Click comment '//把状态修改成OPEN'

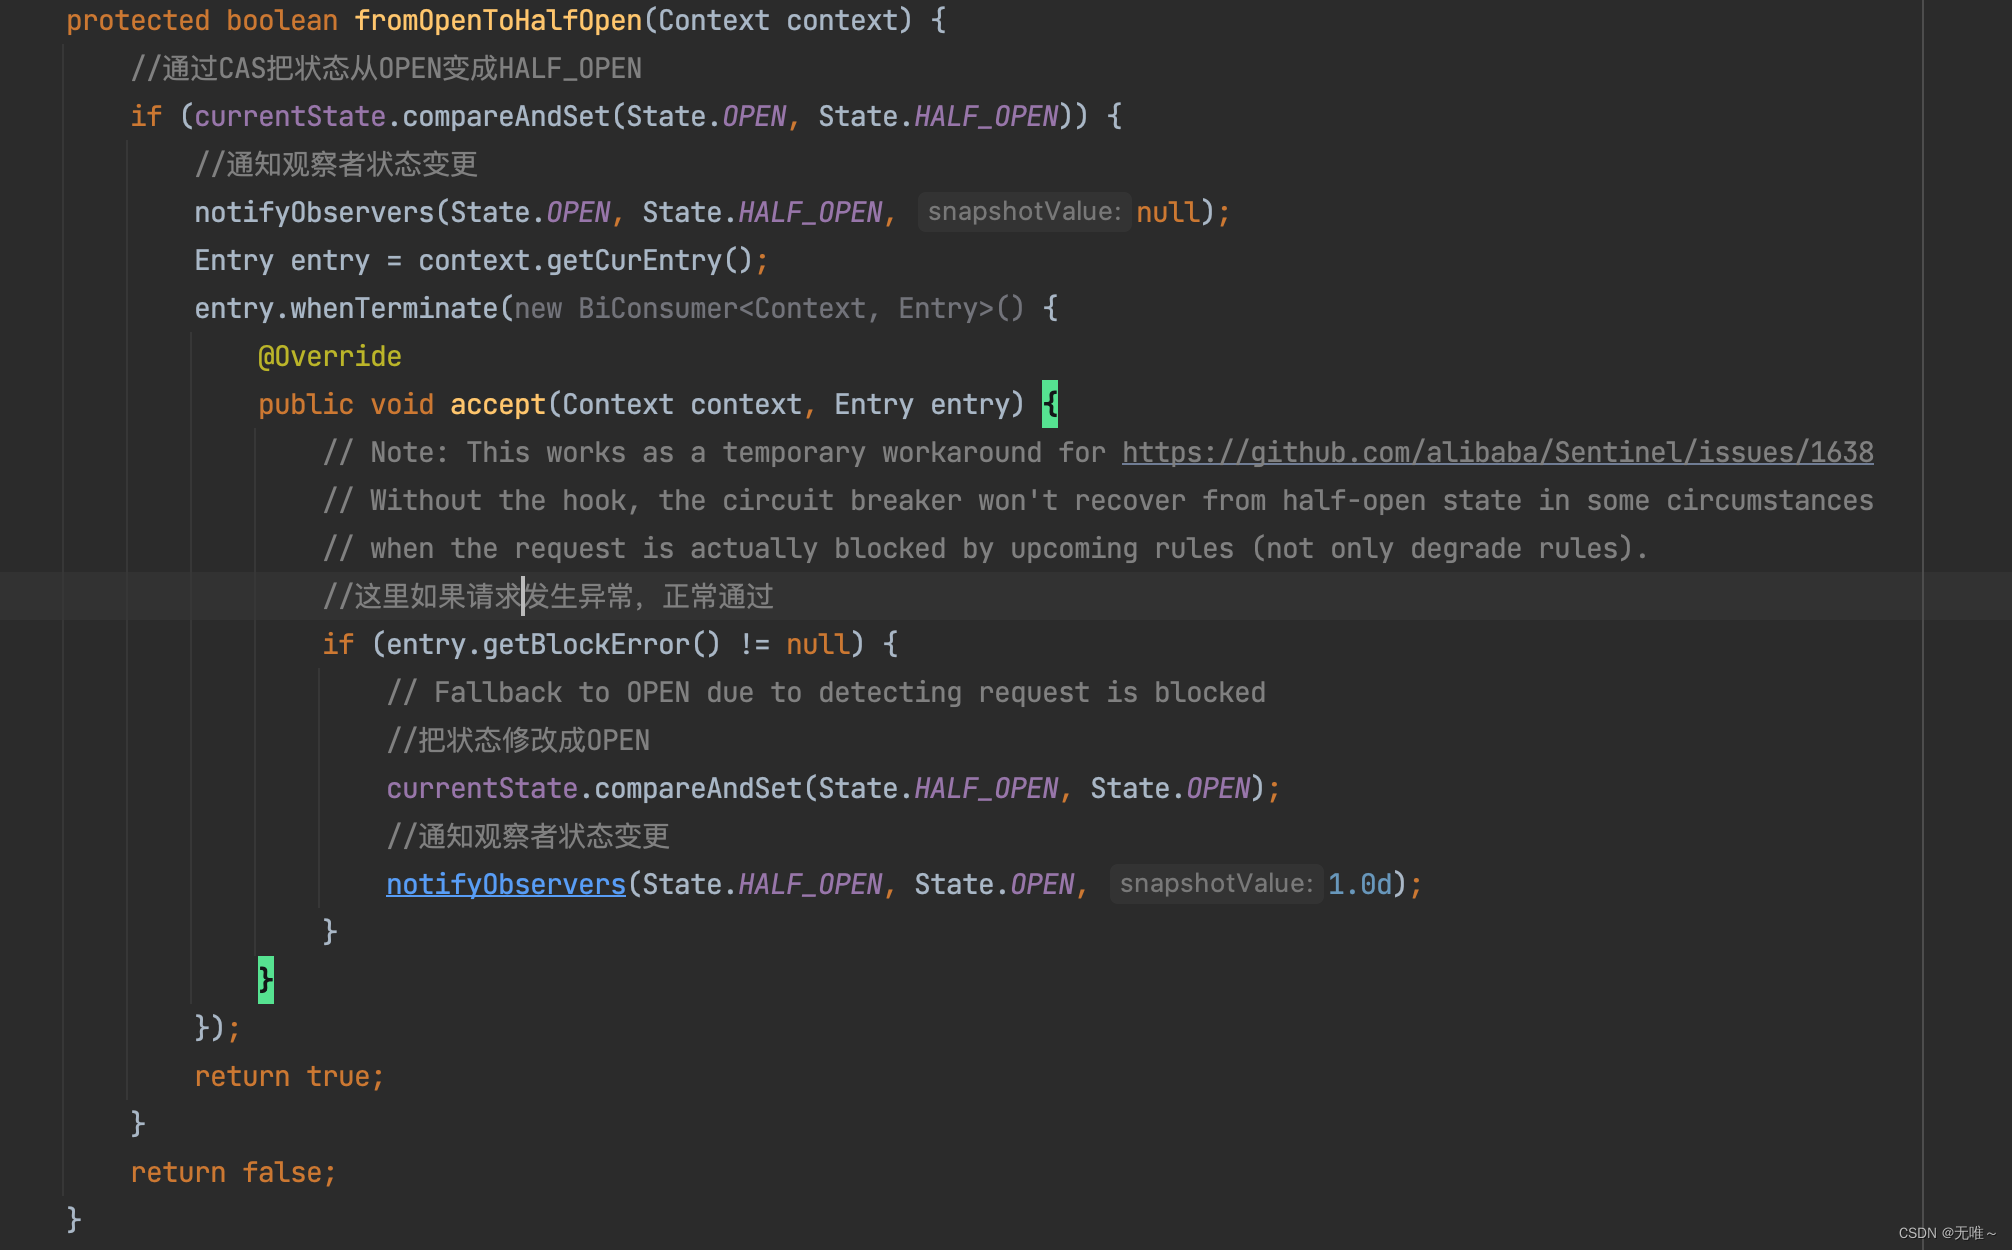pyautogui.click(x=518, y=740)
